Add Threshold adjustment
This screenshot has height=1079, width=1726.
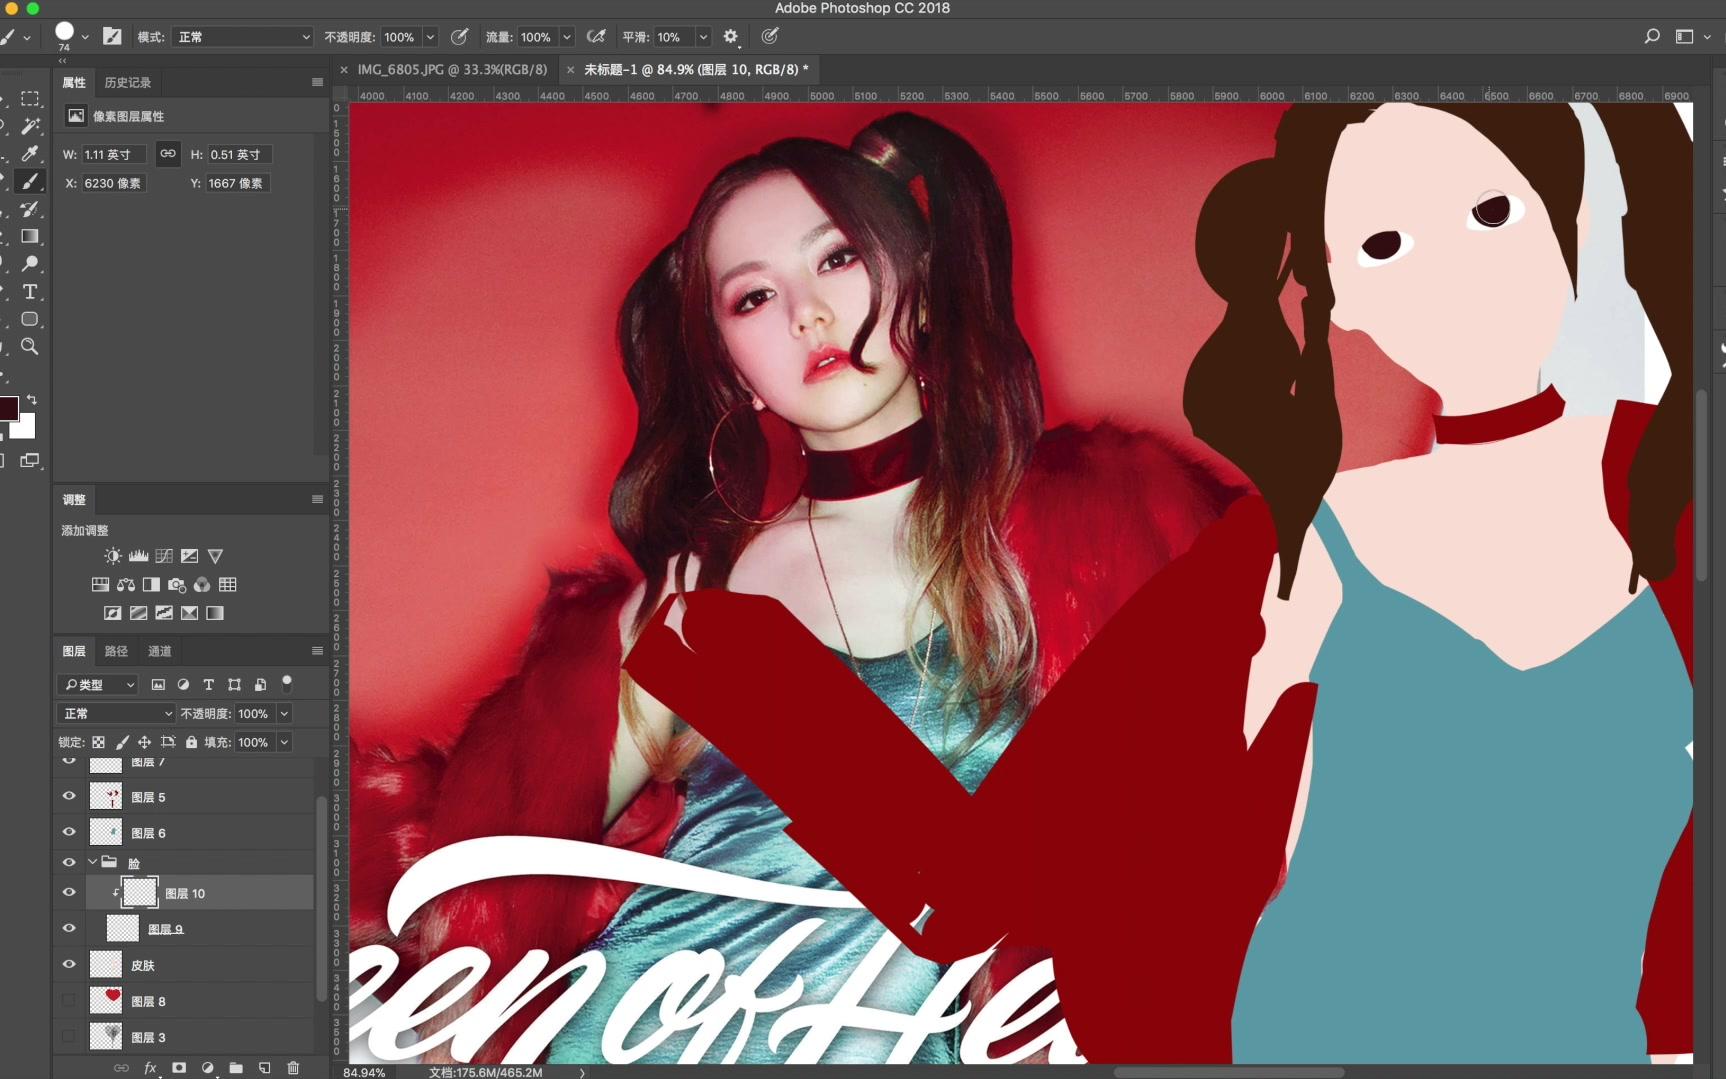point(164,613)
